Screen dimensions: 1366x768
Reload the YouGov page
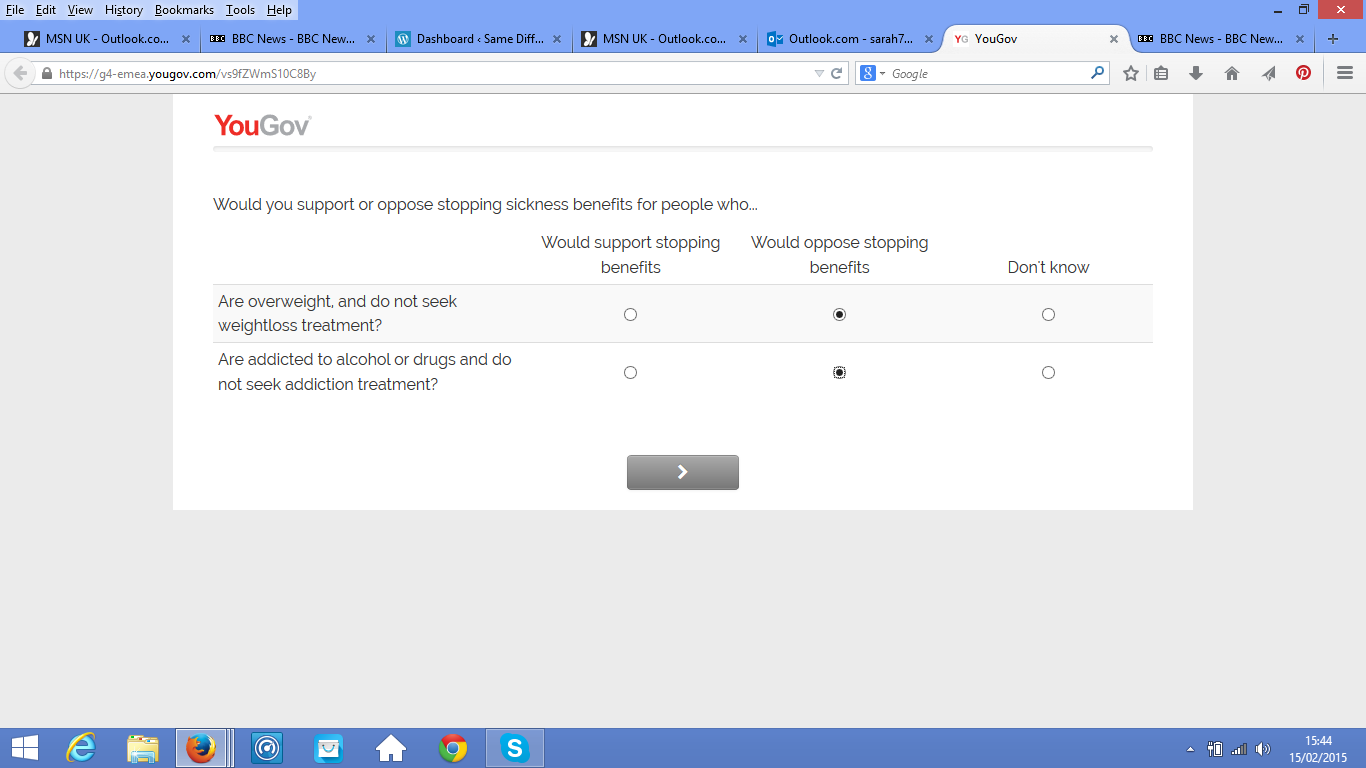pos(837,73)
